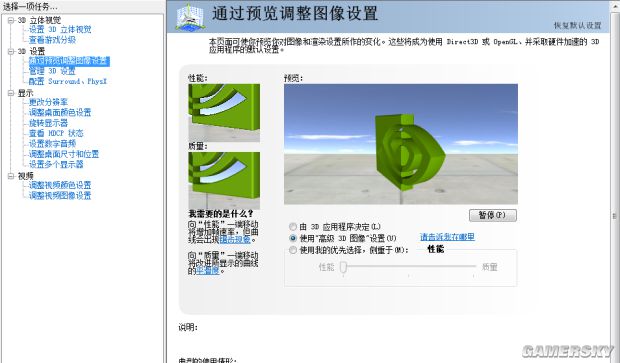Click the vertical scrollbar on right edge
This screenshot has height=363, width=620.
tap(614, 216)
